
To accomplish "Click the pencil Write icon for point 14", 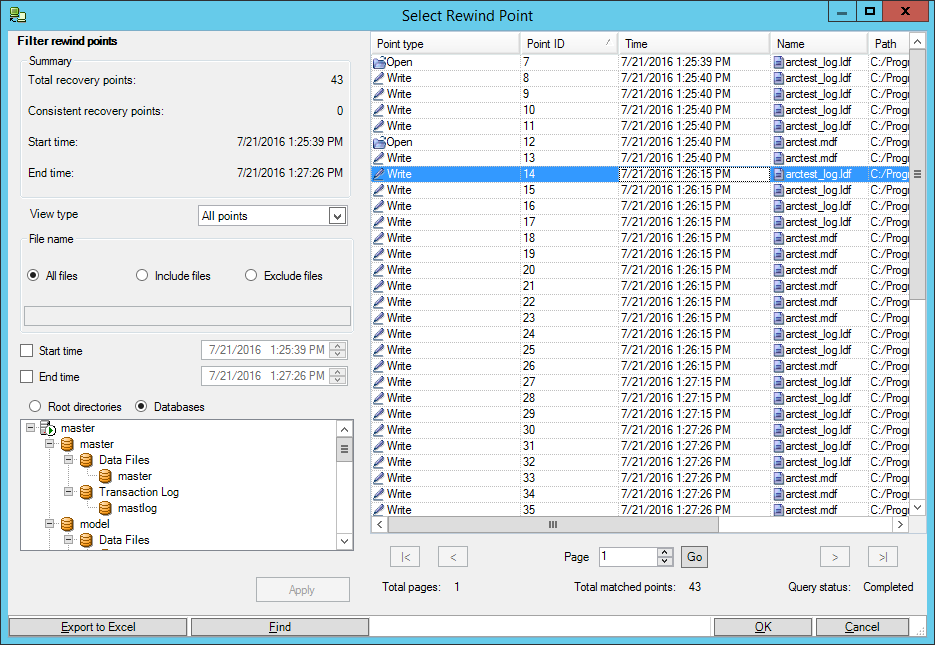I will [x=379, y=174].
